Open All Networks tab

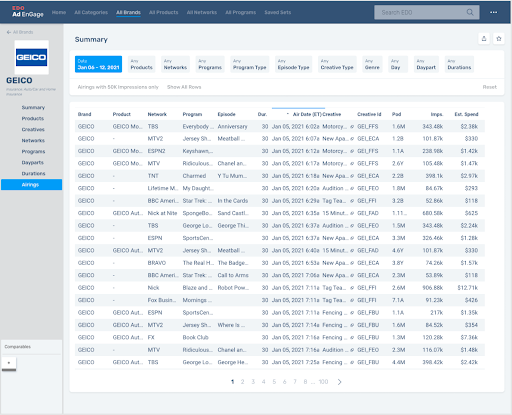click(202, 12)
